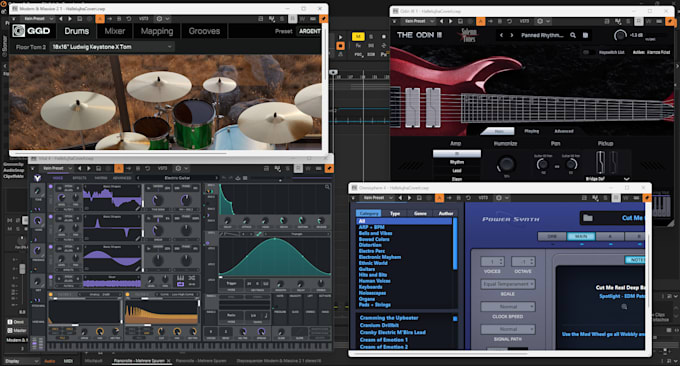Switch to the Mapping tab in GGD
Viewport: 680px width, 366px height.
[x=157, y=31]
